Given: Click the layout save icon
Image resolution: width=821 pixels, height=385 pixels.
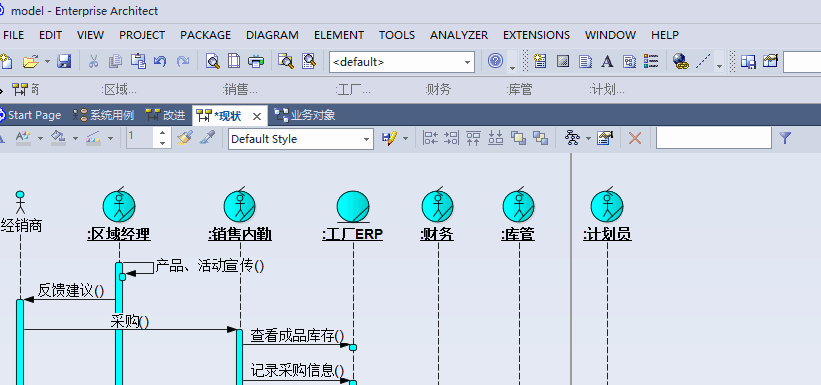Looking at the screenshot, I should click(x=749, y=62).
